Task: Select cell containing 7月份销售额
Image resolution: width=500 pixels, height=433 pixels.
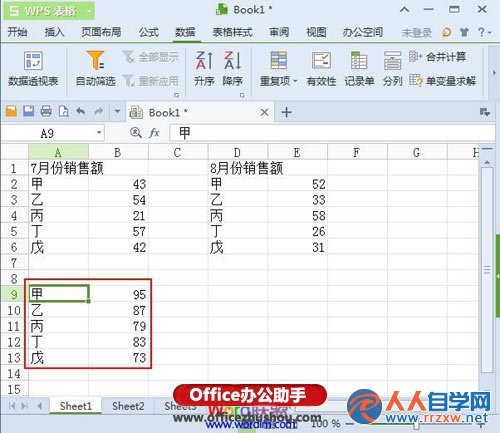Action: click(x=58, y=168)
